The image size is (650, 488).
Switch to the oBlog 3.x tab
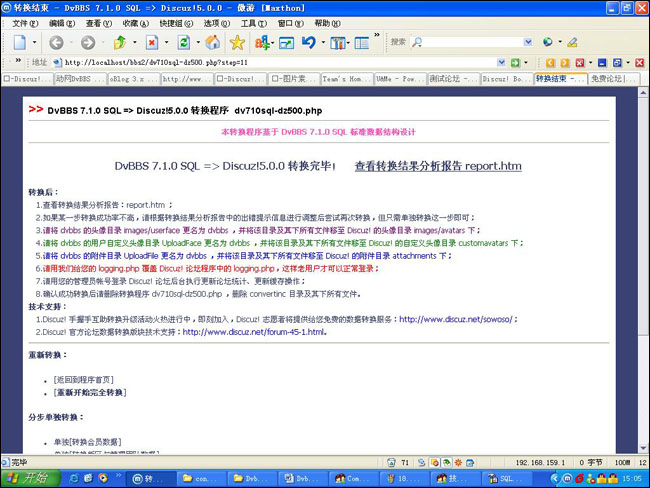point(133,79)
